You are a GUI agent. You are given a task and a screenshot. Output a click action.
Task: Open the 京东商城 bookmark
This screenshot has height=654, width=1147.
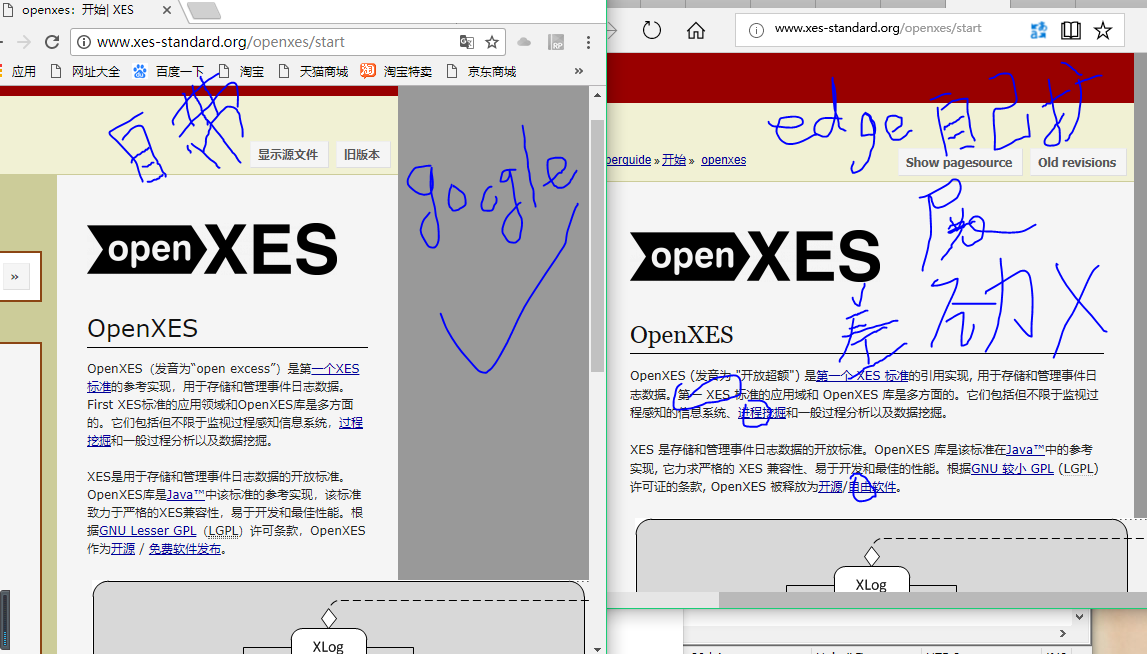pos(481,72)
